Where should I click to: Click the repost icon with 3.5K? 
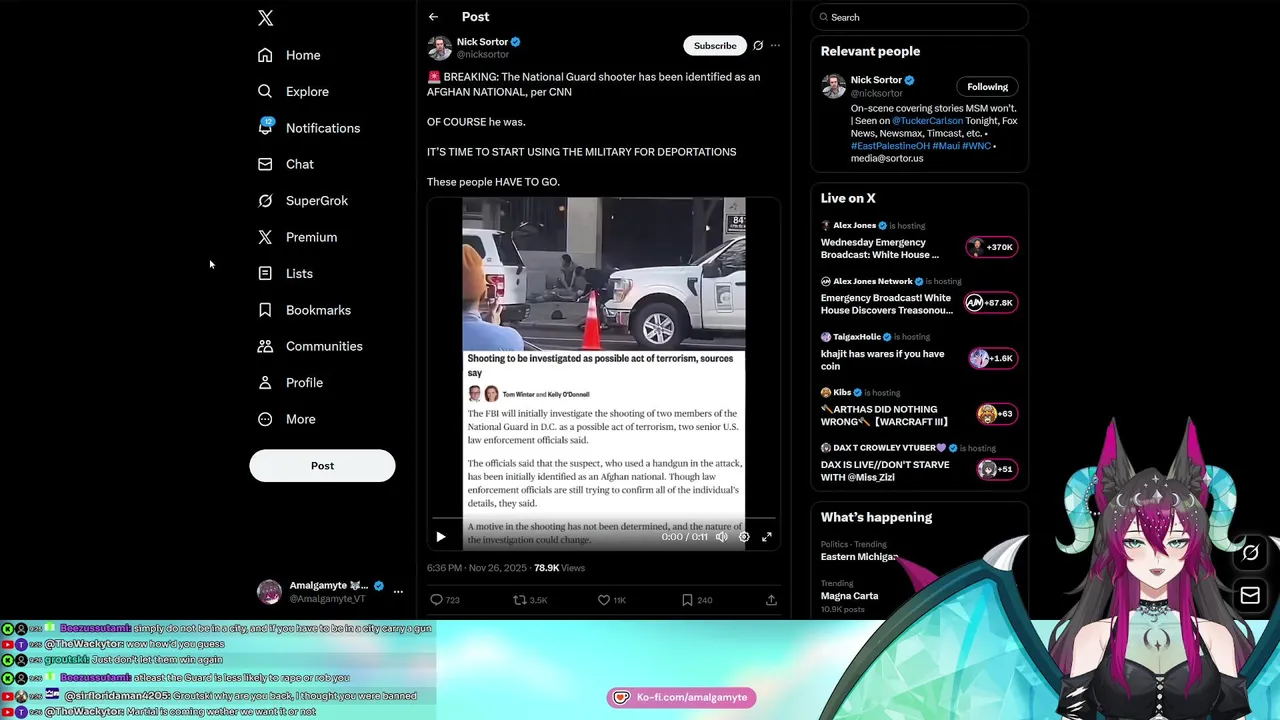(519, 600)
